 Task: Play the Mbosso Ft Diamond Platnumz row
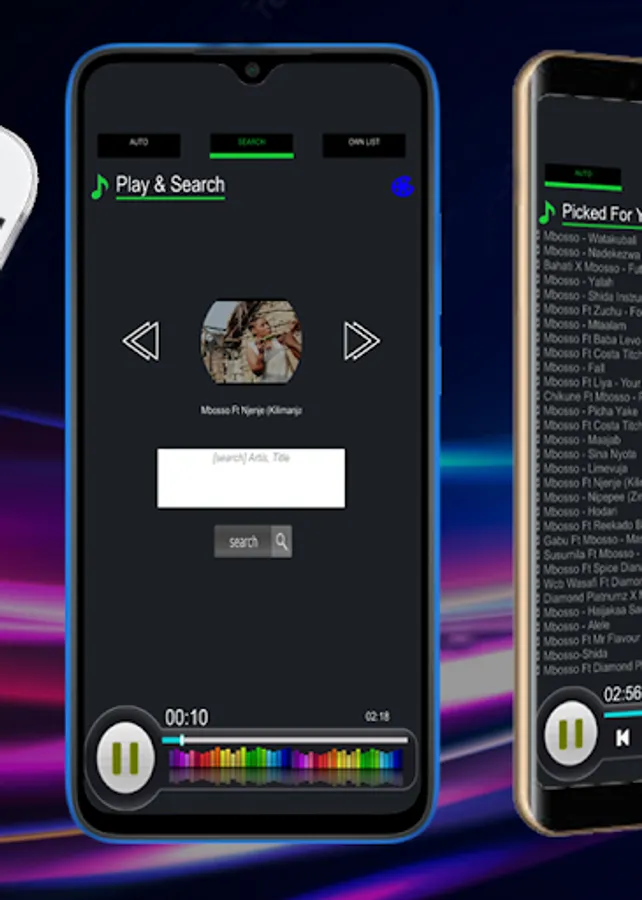pos(592,668)
